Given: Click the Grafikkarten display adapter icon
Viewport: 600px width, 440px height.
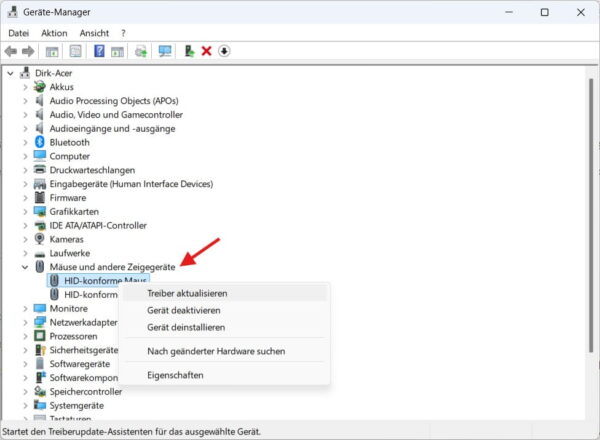Looking at the screenshot, I should pos(39,211).
